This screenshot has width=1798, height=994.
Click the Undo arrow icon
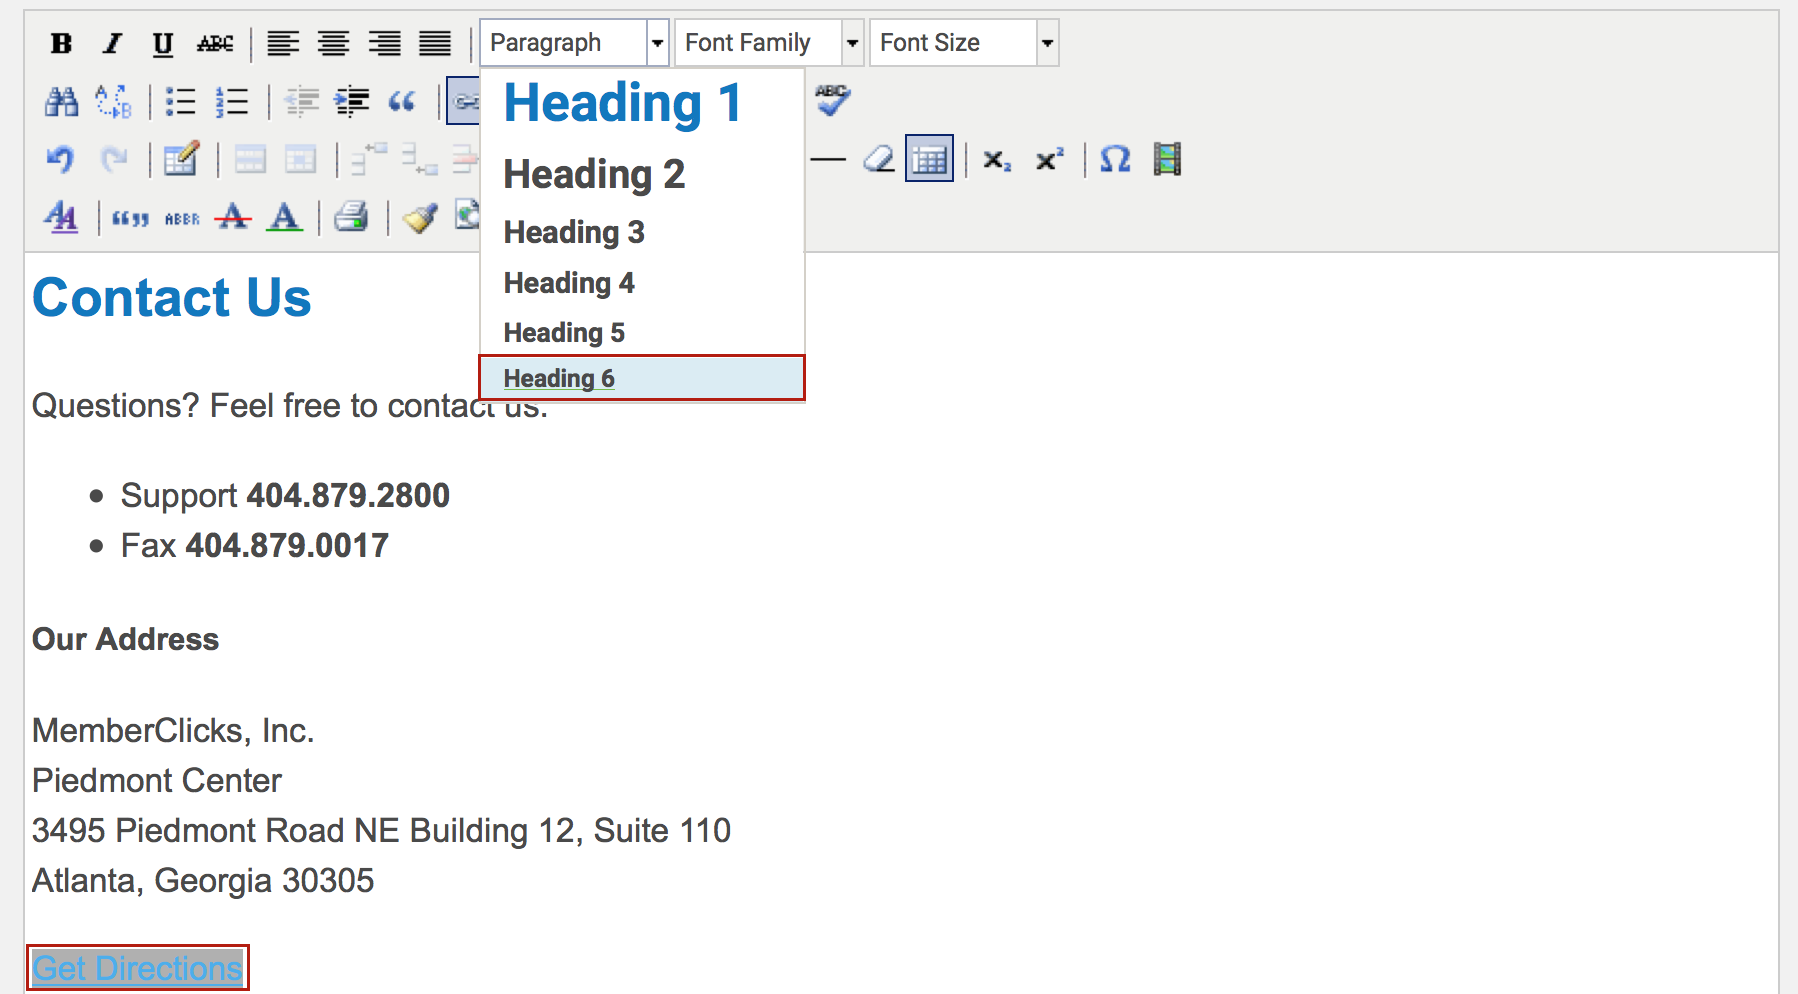[61, 159]
